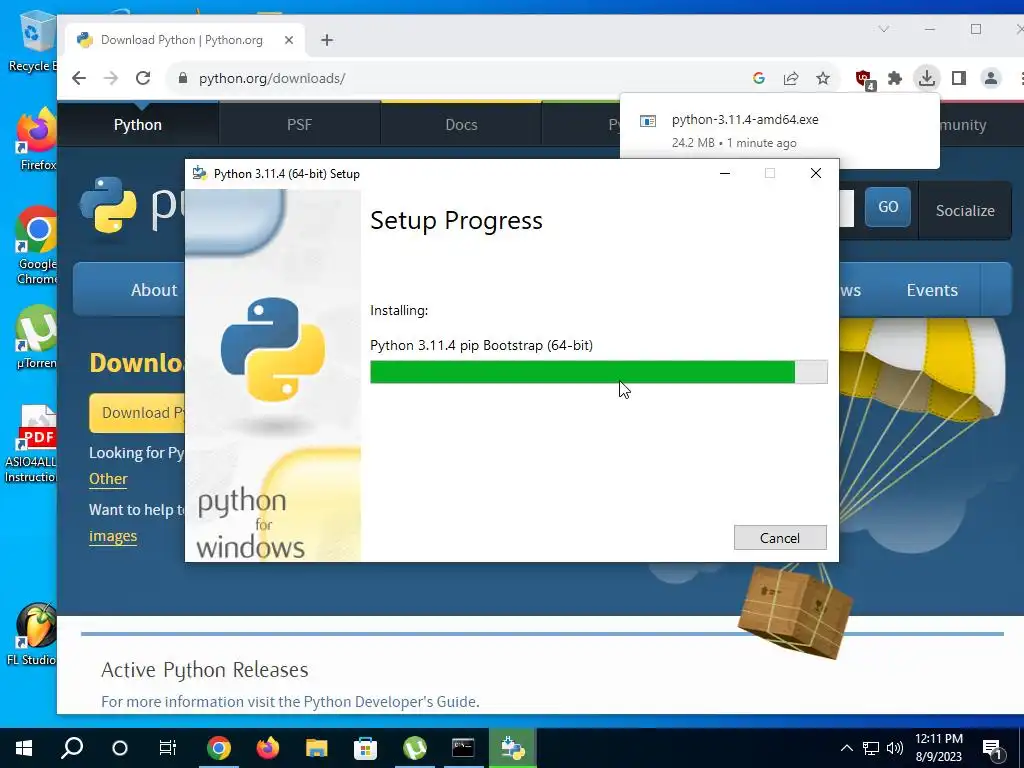Cancel the Python setup installation

780,537
